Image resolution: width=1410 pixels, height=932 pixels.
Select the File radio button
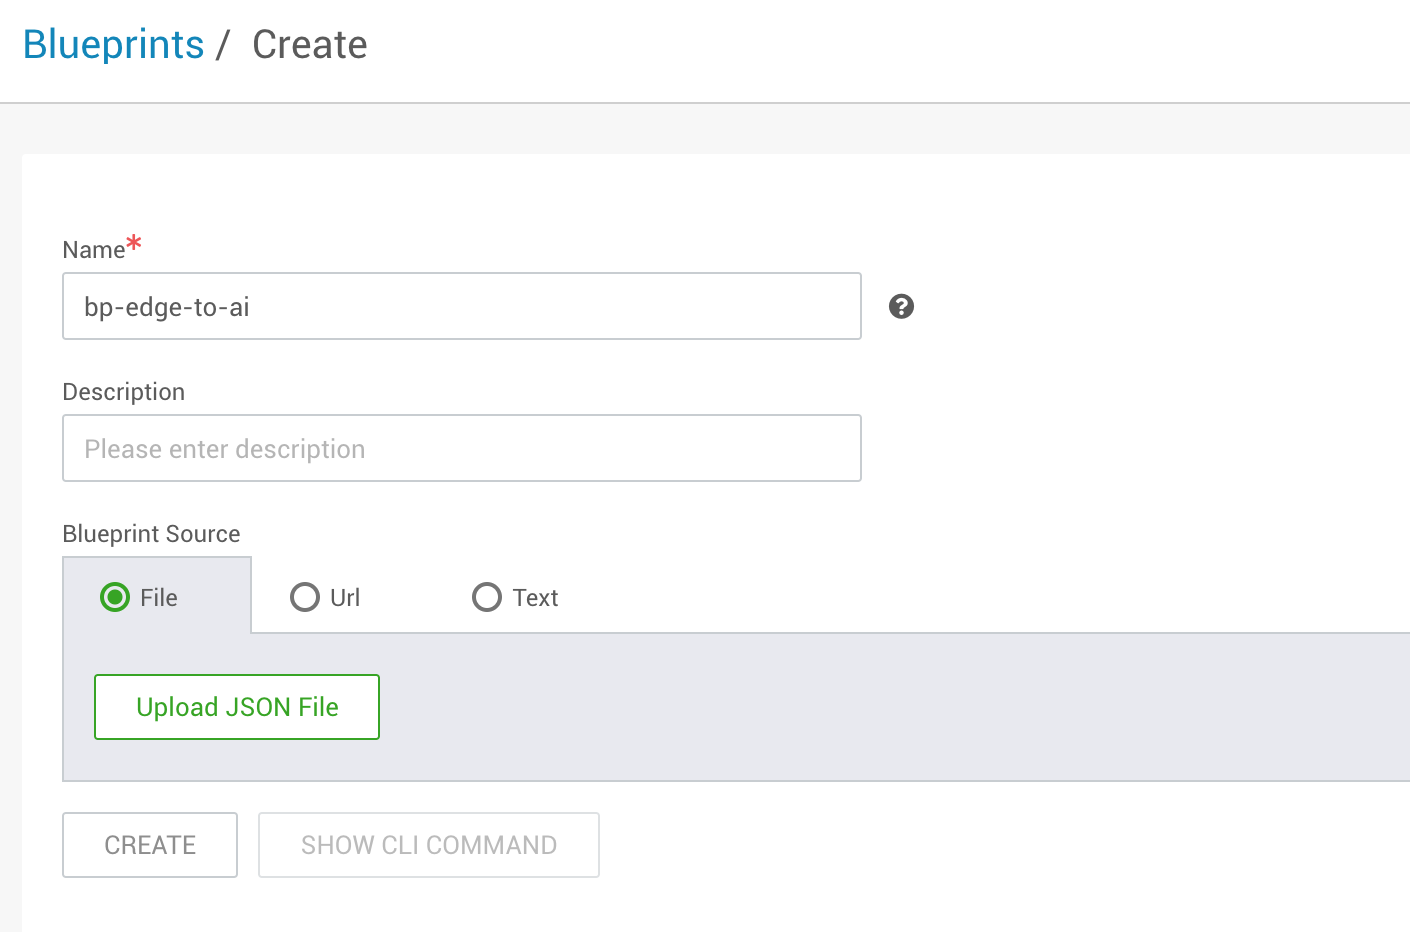tap(116, 596)
